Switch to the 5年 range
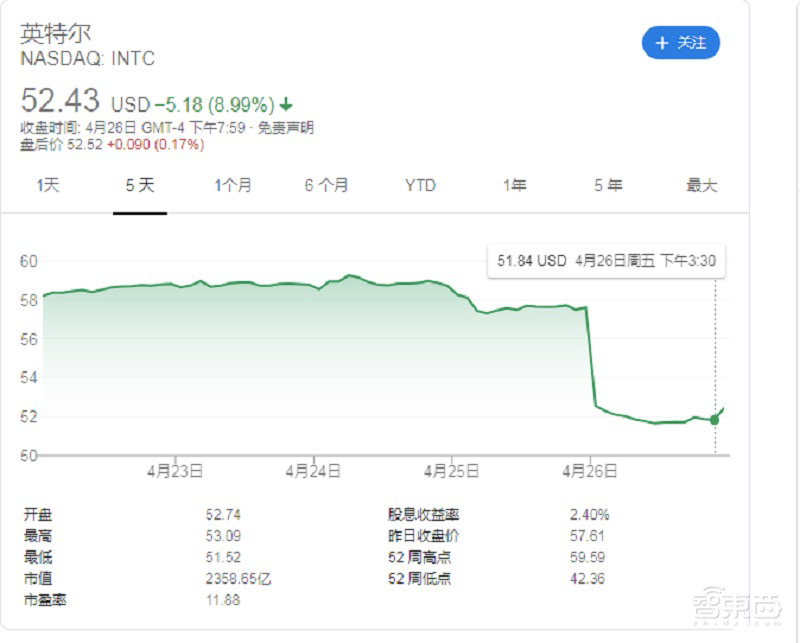 pyautogui.click(x=607, y=186)
